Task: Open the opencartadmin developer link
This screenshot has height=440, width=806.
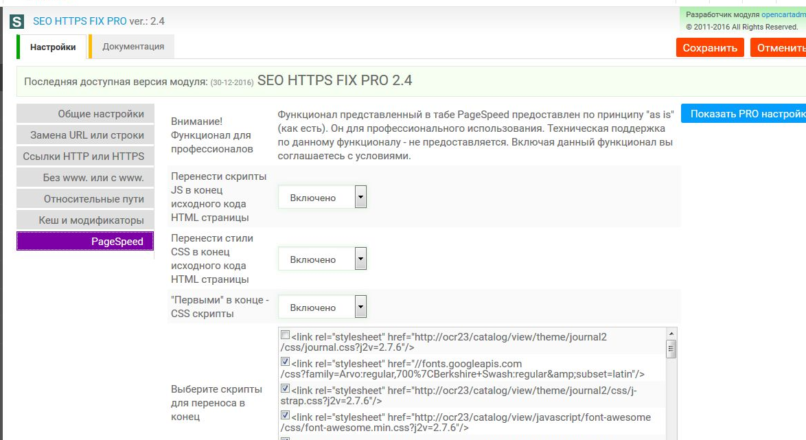Action: click(x=783, y=14)
